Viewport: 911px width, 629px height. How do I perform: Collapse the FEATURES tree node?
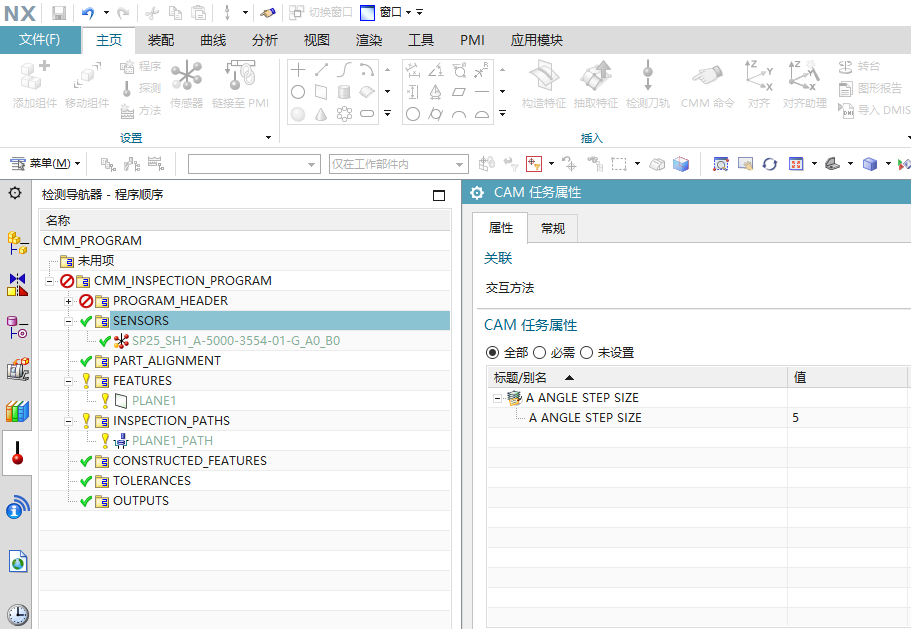pos(69,381)
